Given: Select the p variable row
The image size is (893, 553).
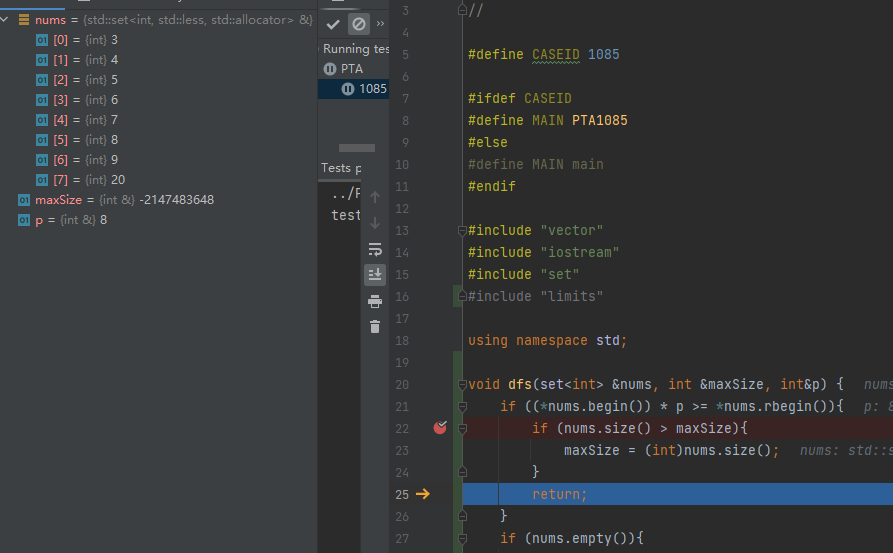Looking at the screenshot, I should (158, 220).
